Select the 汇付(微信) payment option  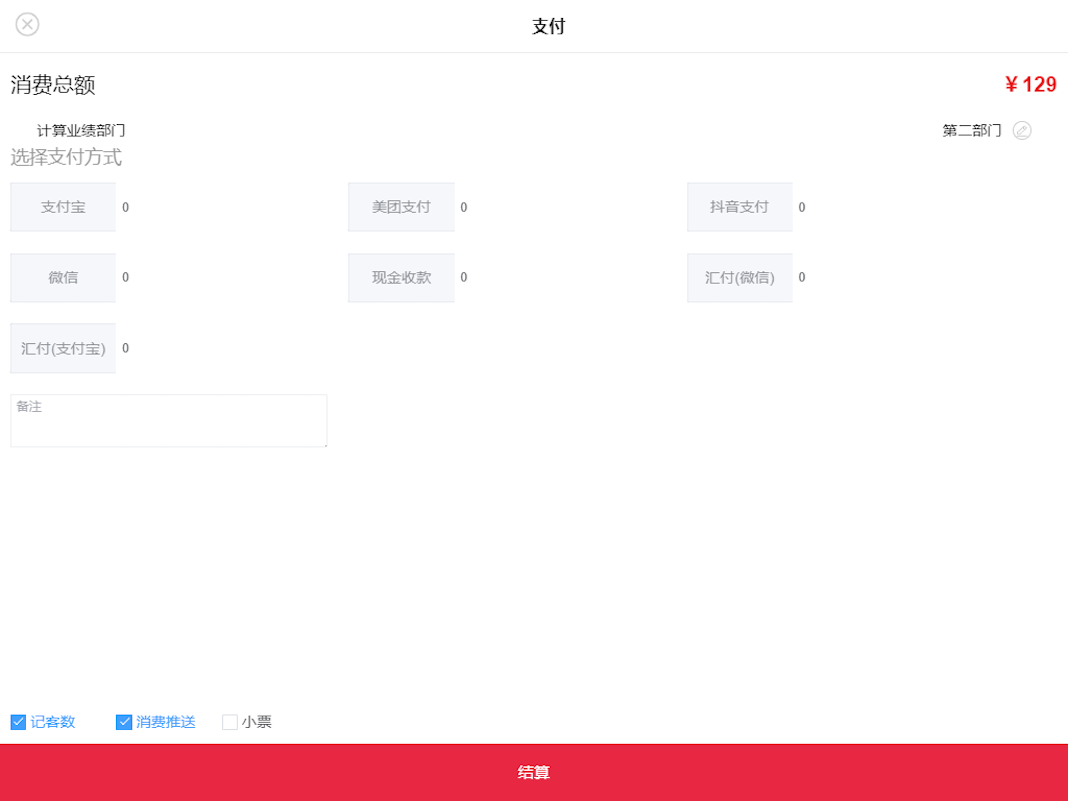(739, 278)
